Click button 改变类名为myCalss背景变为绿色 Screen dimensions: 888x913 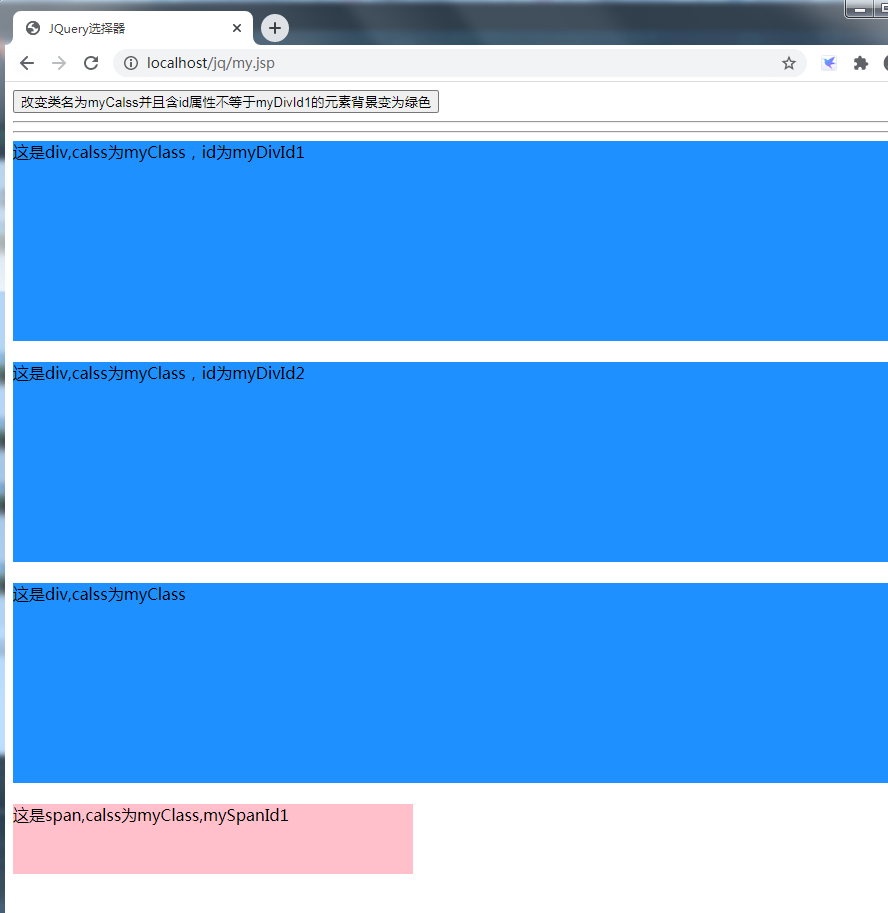click(226, 102)
